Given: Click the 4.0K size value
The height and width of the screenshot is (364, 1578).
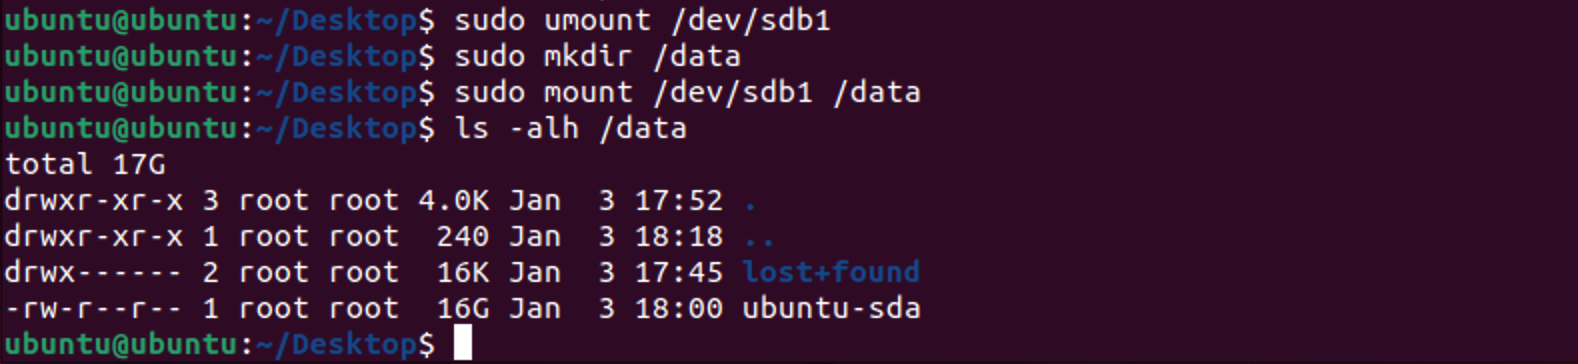Looking at the screenshot, I should pyautogui.click(x=454, y=200).
